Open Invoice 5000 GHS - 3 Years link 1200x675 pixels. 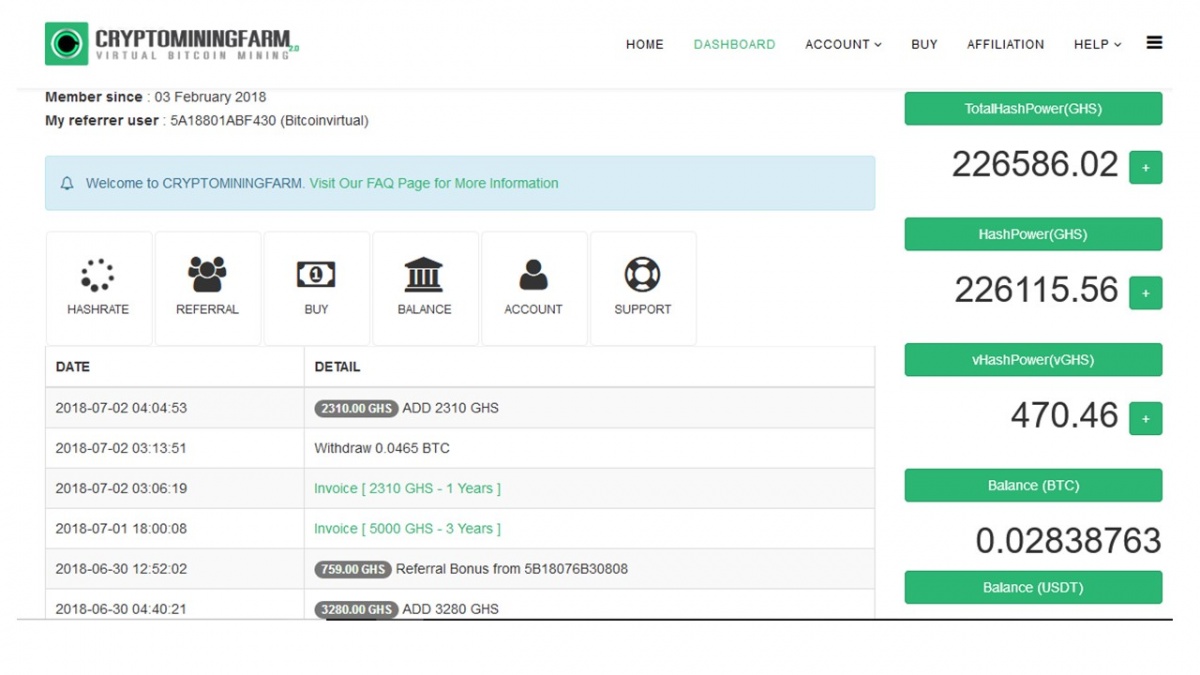(x=407, y=528)
